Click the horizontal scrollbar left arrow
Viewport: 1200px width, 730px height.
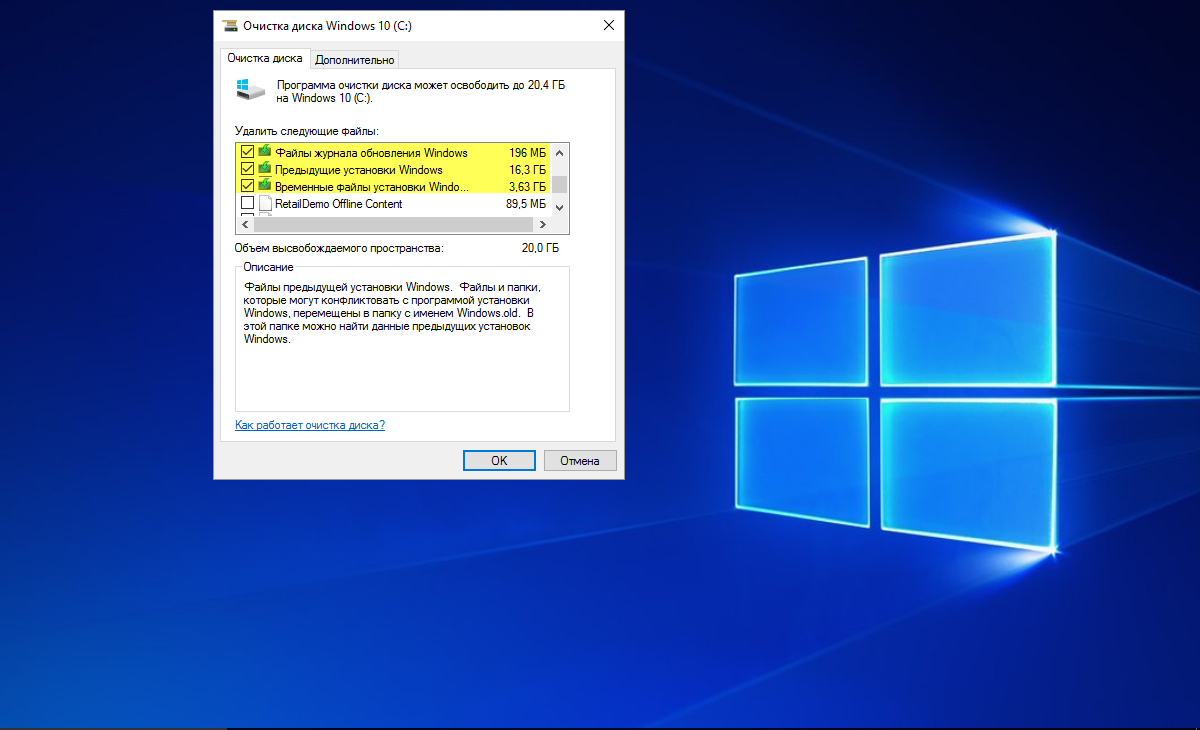pyautogui.click(x=244, y=225)
